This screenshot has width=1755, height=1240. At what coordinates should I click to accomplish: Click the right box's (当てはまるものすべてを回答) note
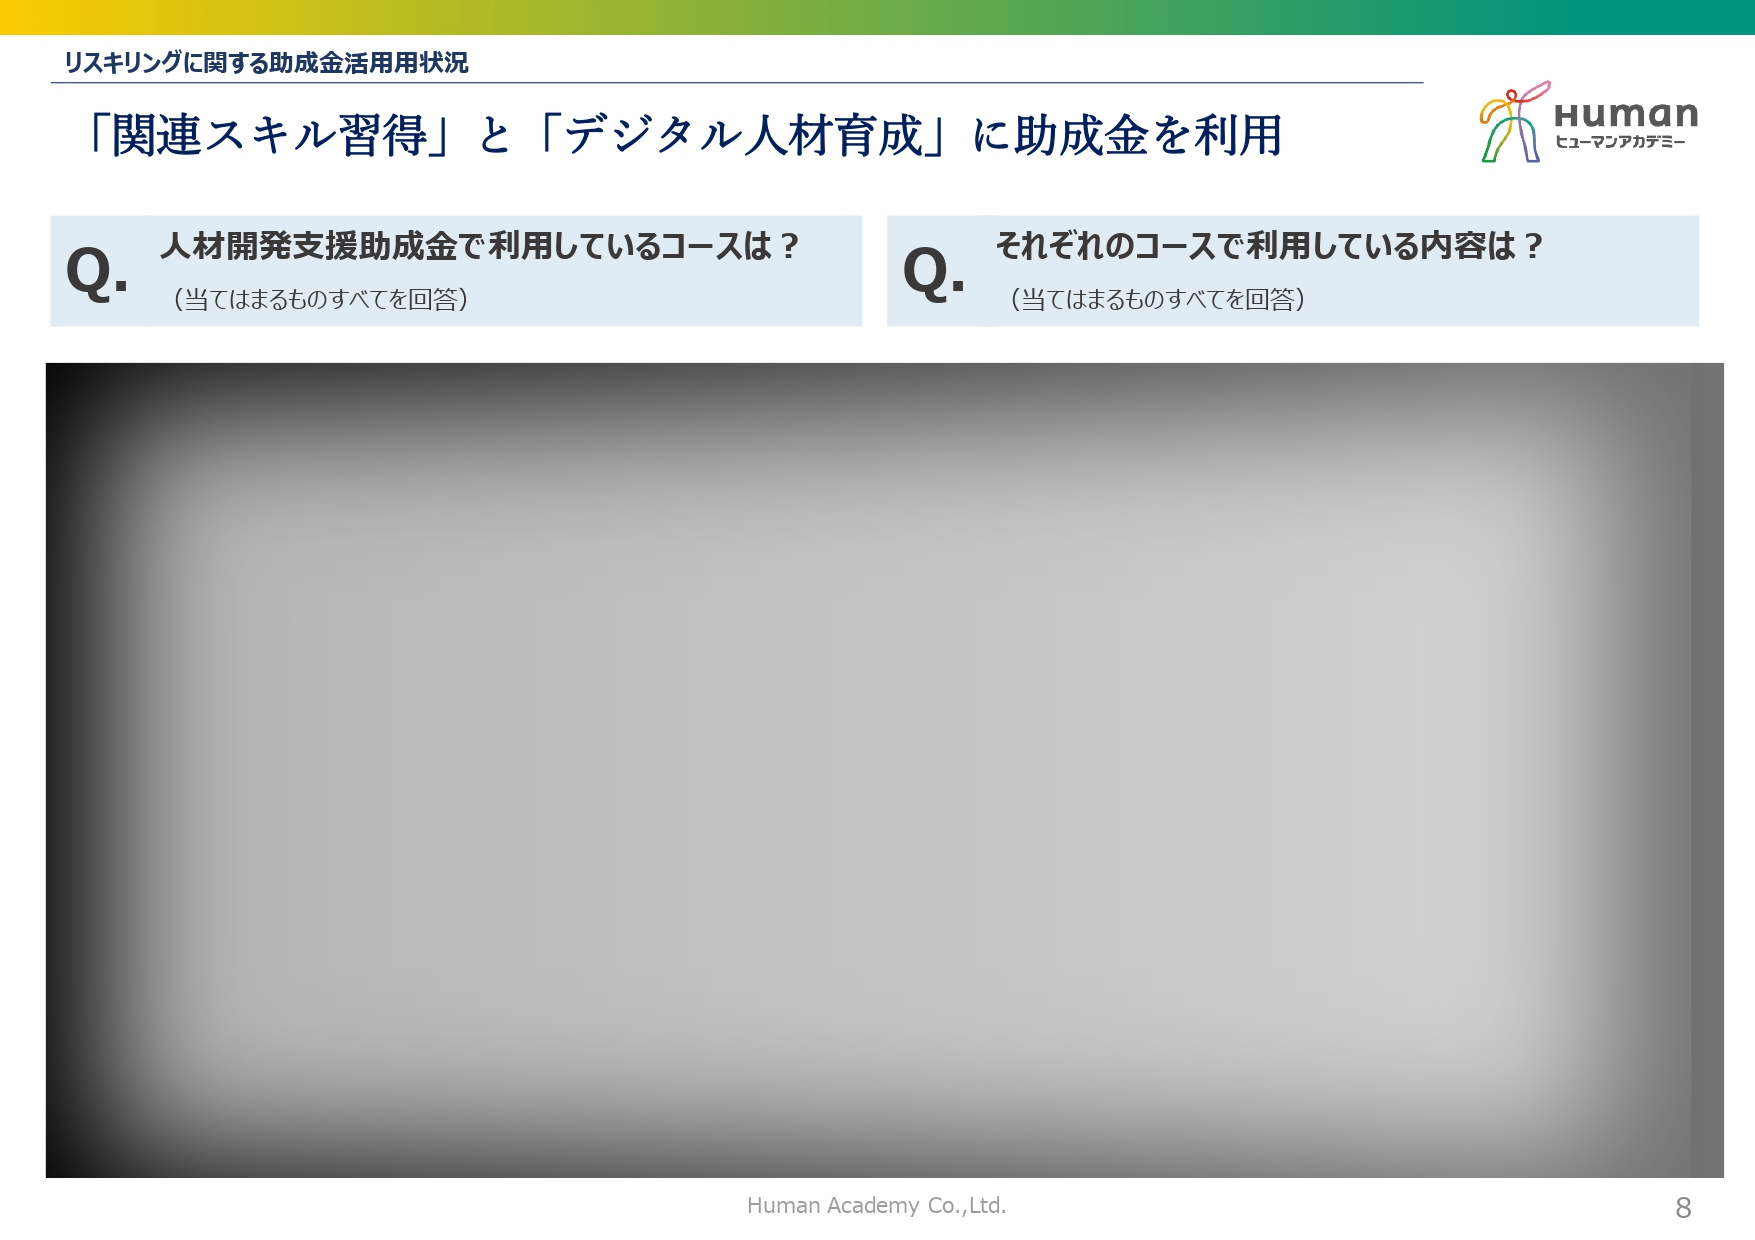click(1157, 299)
